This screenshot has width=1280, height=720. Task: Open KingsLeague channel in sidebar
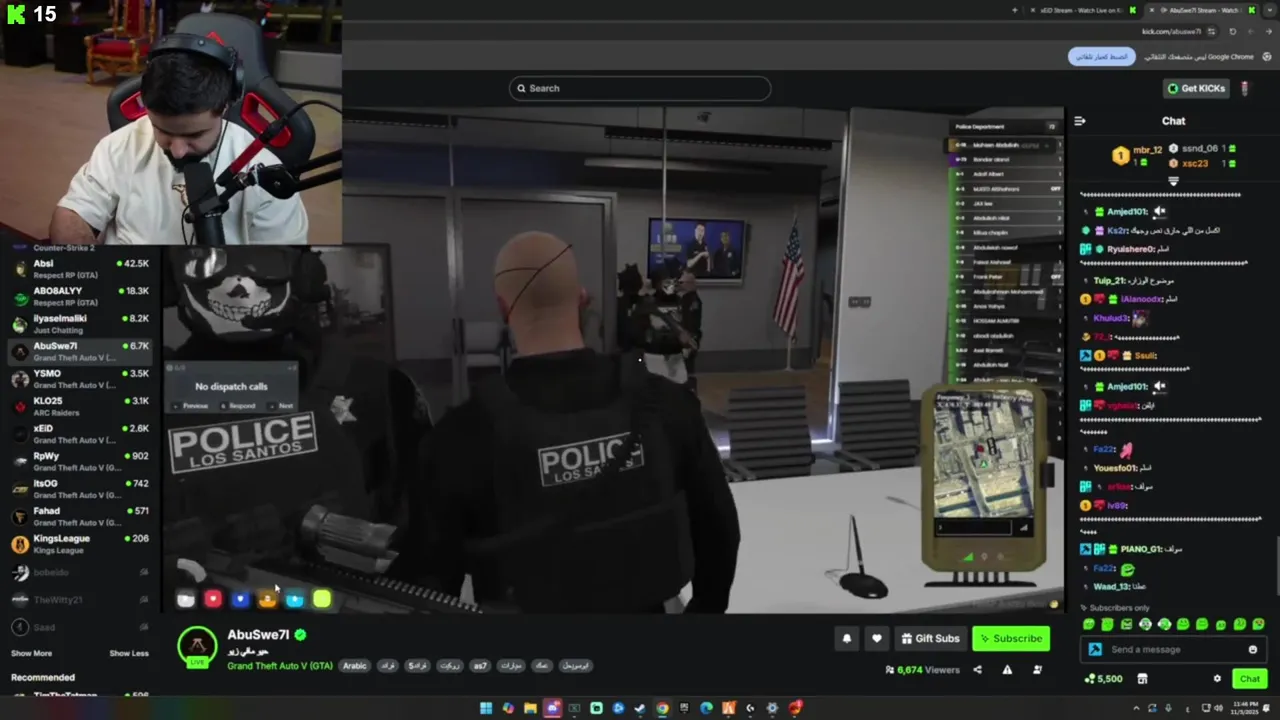click(80, 544)
